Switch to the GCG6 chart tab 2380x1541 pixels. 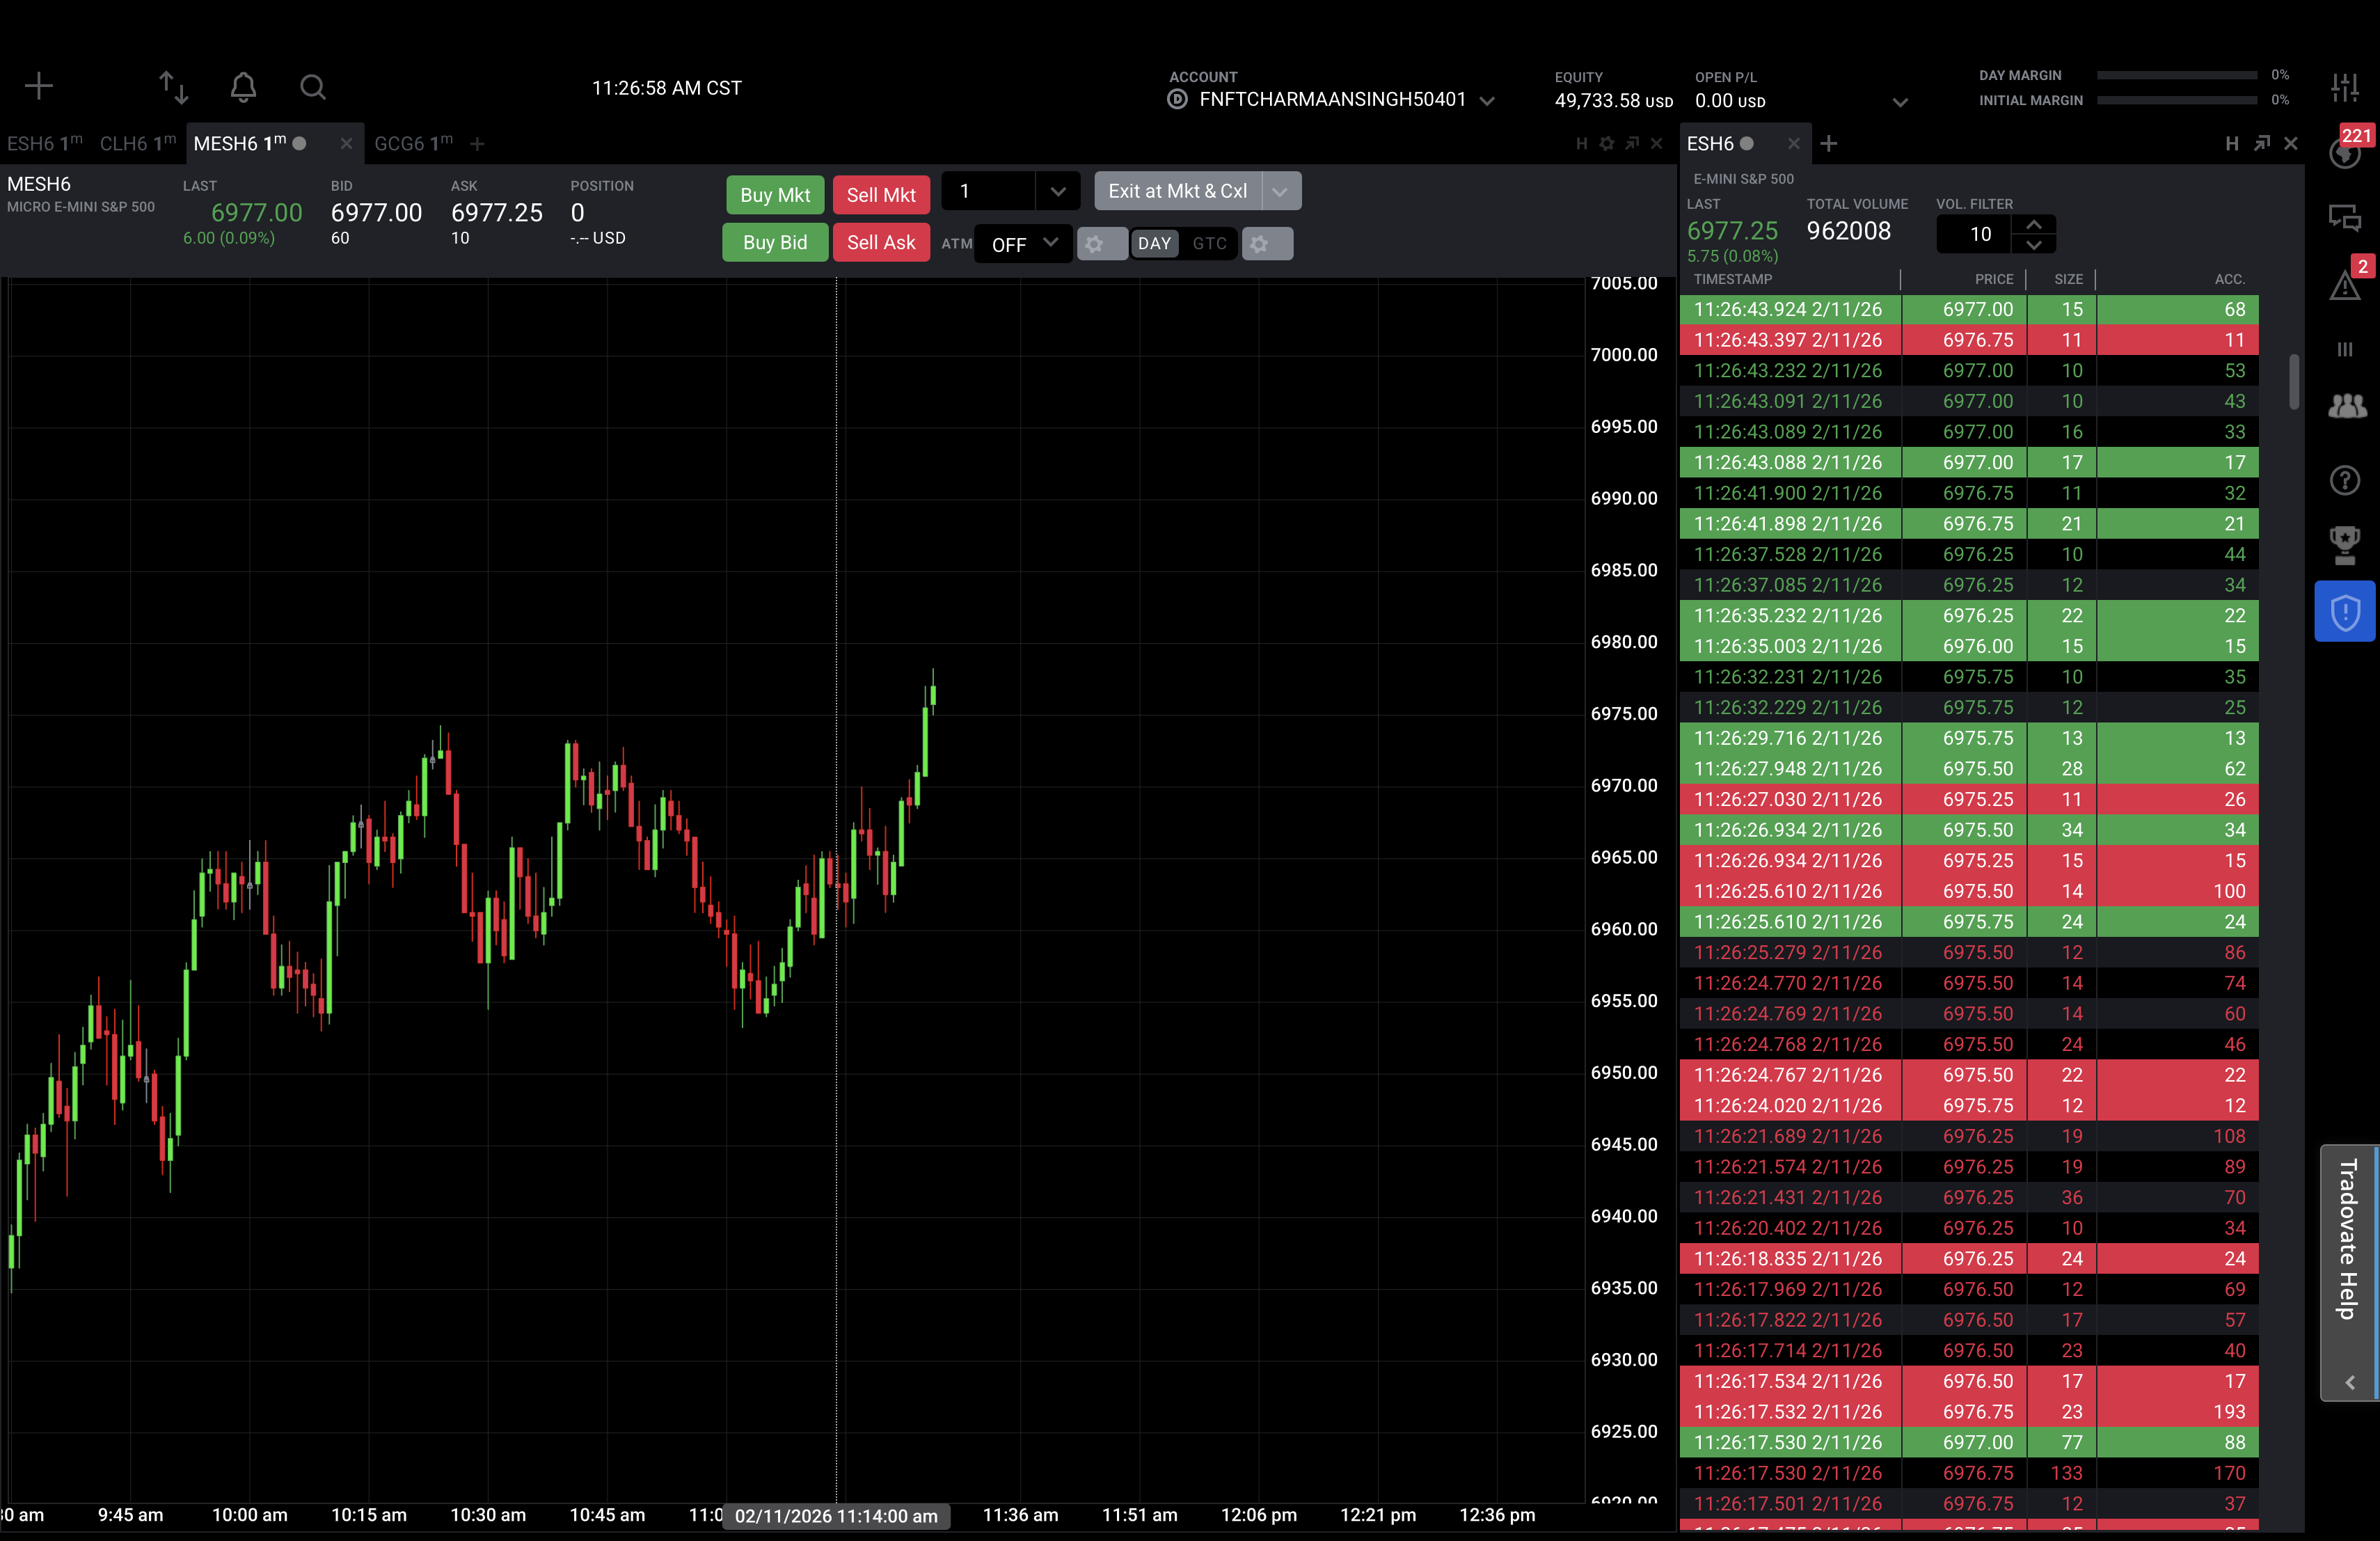pyautogui.click(x=412, y=144)
